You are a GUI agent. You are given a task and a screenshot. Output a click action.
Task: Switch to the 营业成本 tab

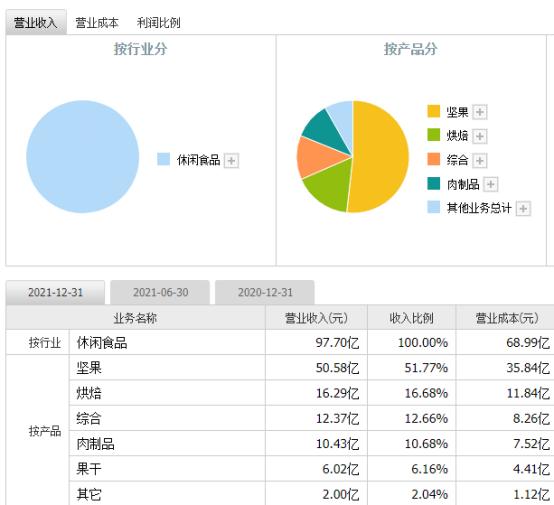[96, 23]
